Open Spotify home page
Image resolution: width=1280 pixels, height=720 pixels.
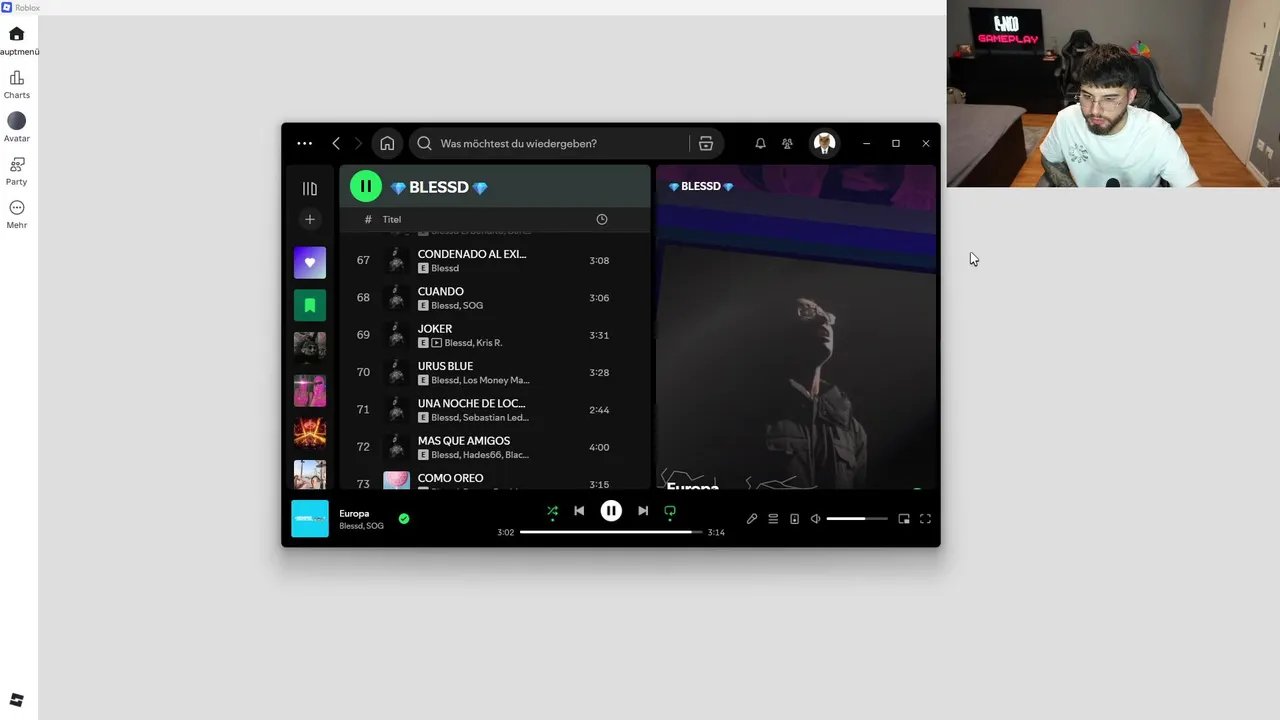387,143
